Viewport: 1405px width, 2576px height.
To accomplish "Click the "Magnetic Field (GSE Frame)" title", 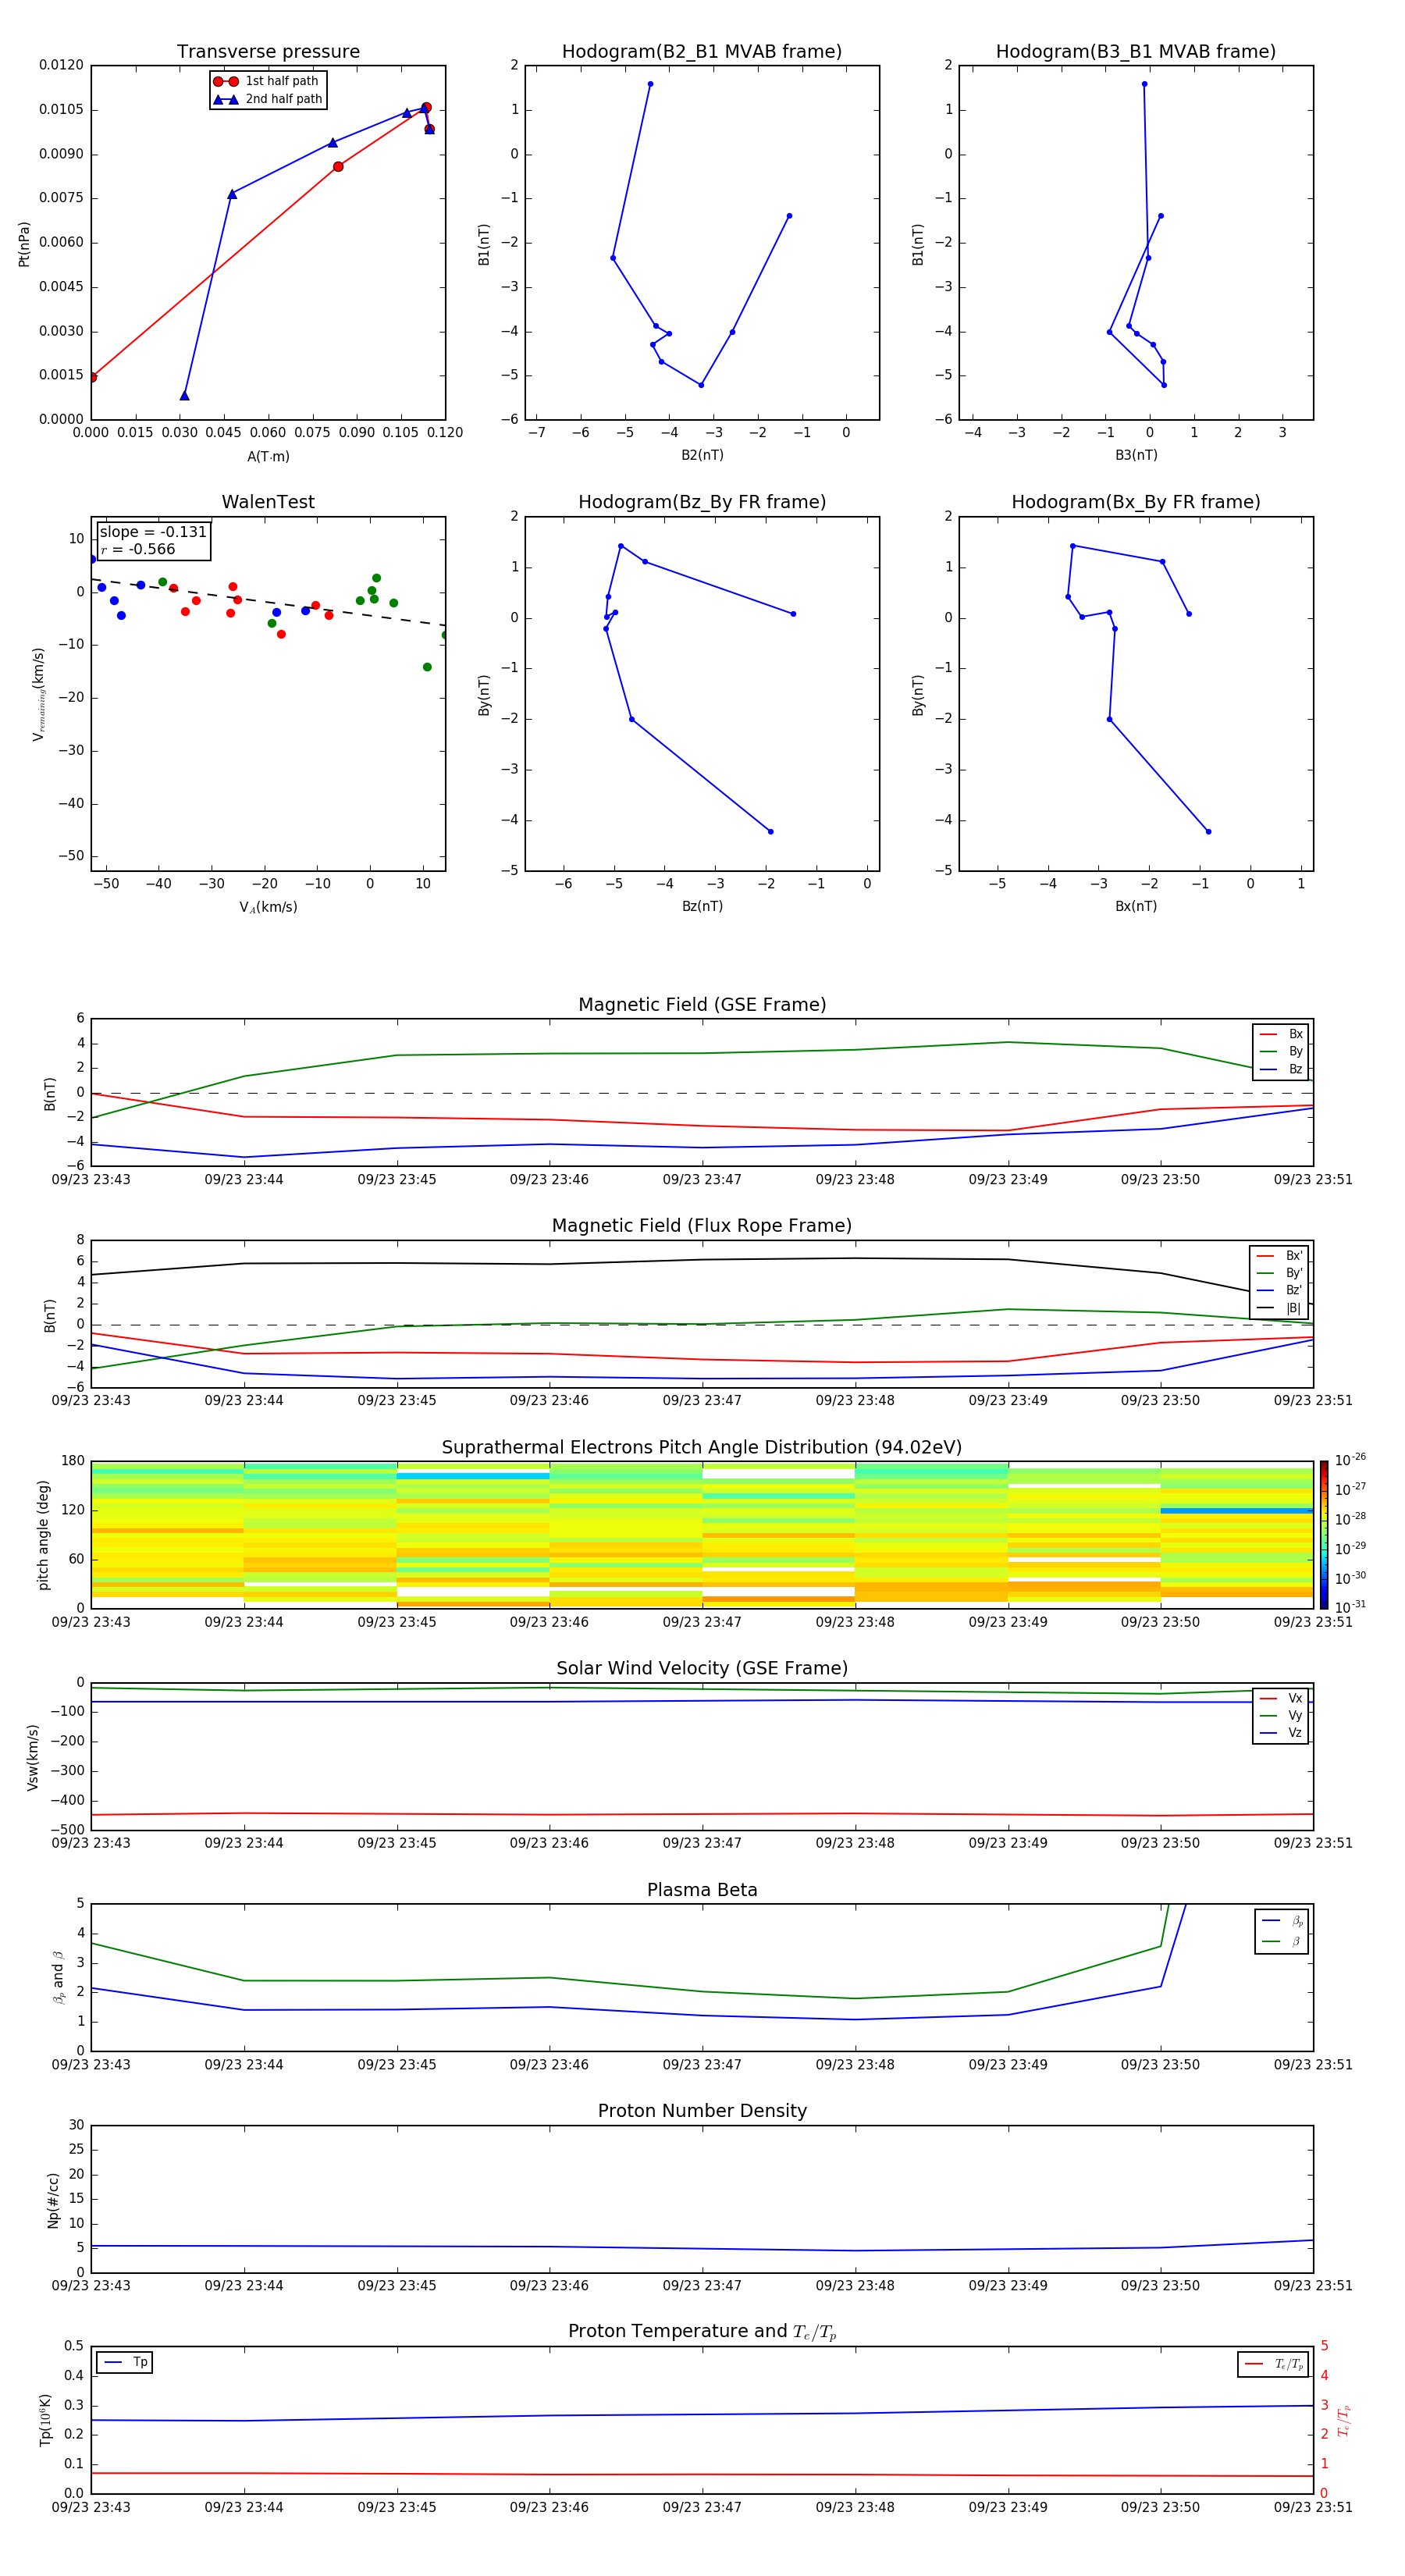I will click(x=702, y=1005).
